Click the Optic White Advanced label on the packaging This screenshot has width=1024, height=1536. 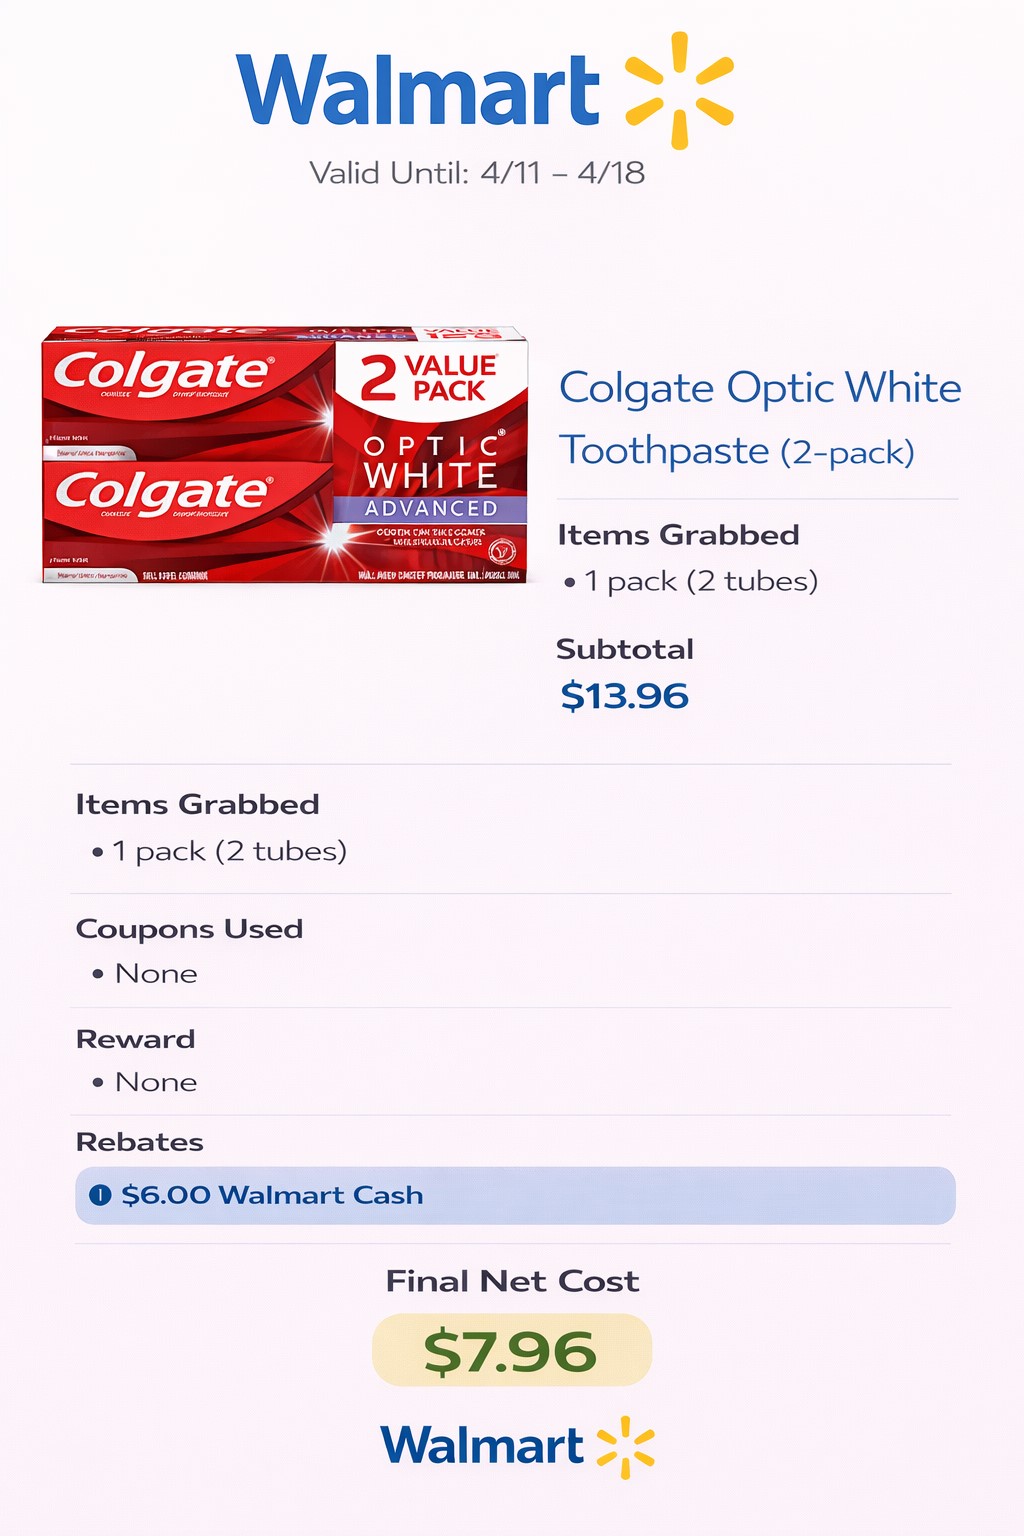(430, 476)
